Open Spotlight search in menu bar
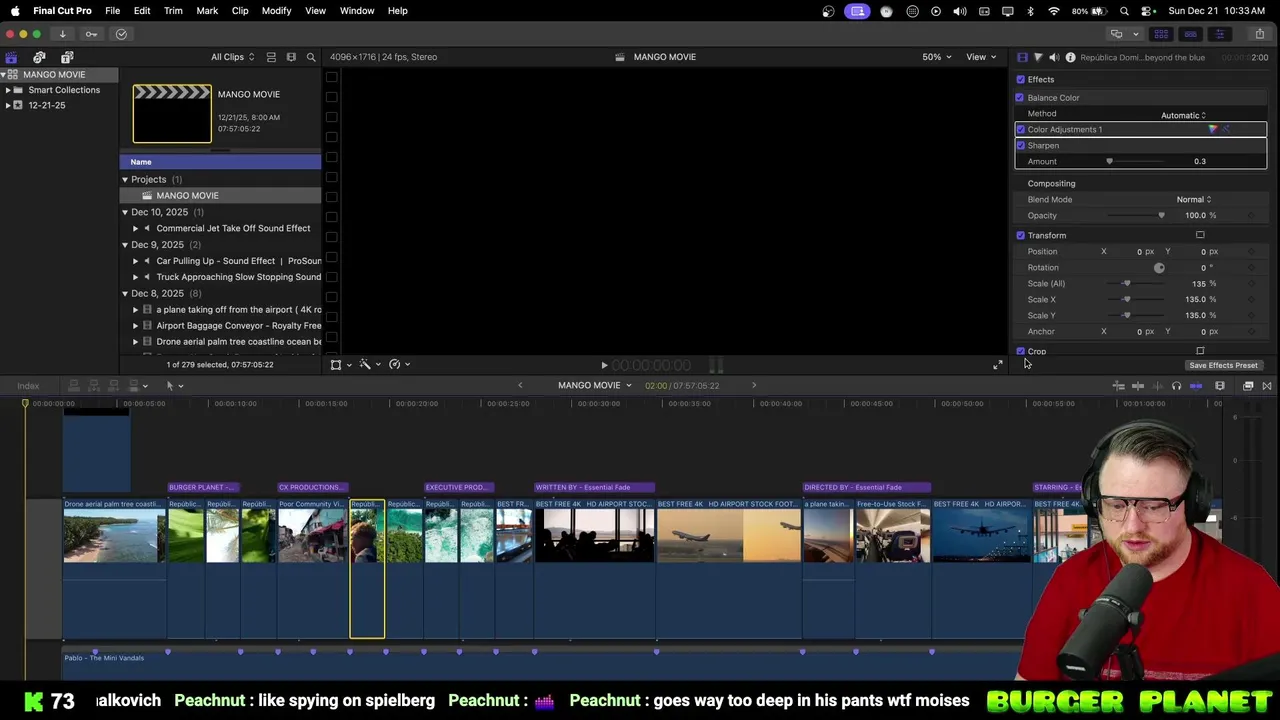This screenshot has width=1280, height=720. (1125, 11)
